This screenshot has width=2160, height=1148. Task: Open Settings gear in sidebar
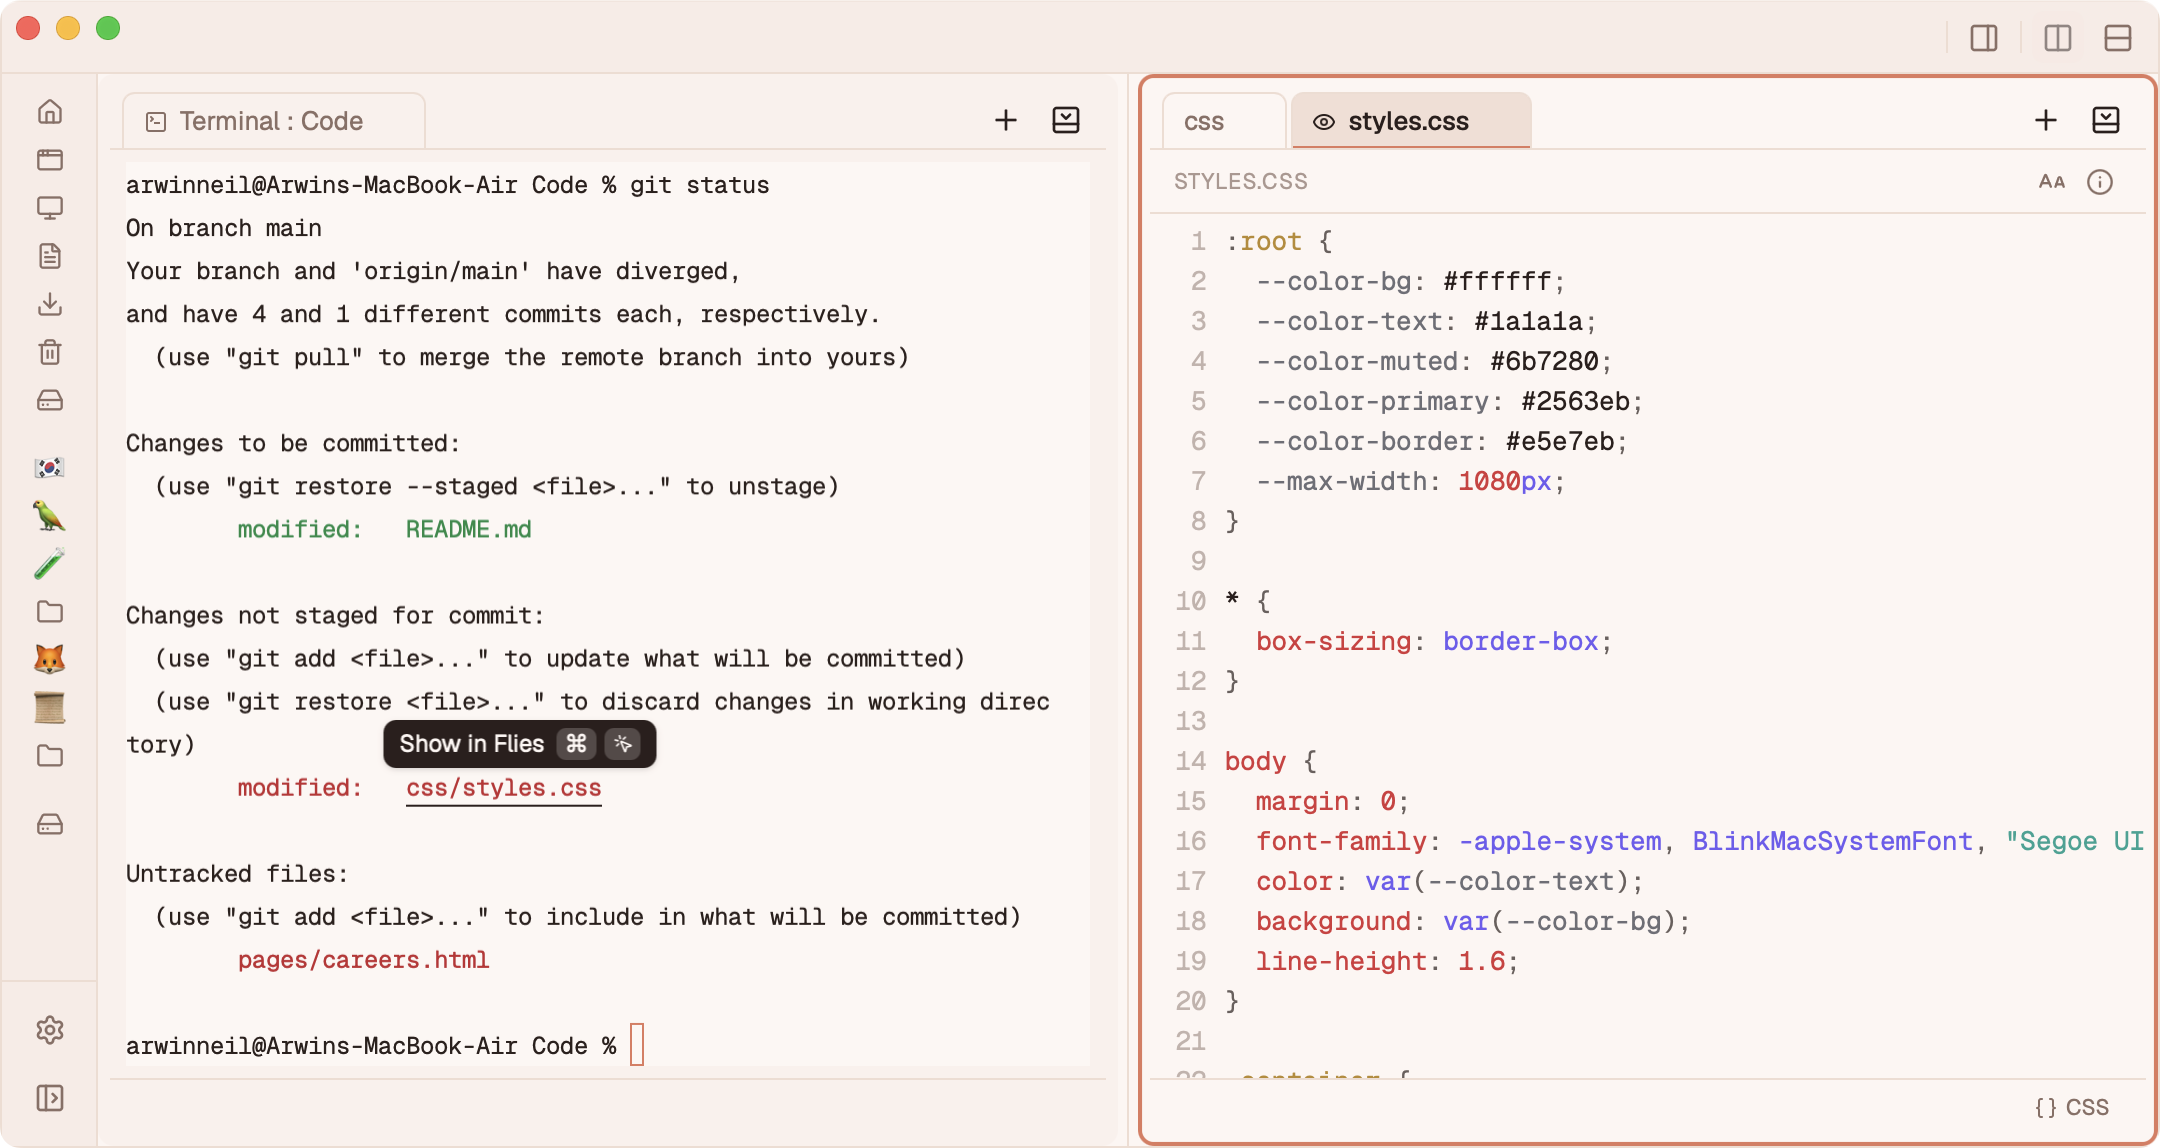click(50, 1030)
